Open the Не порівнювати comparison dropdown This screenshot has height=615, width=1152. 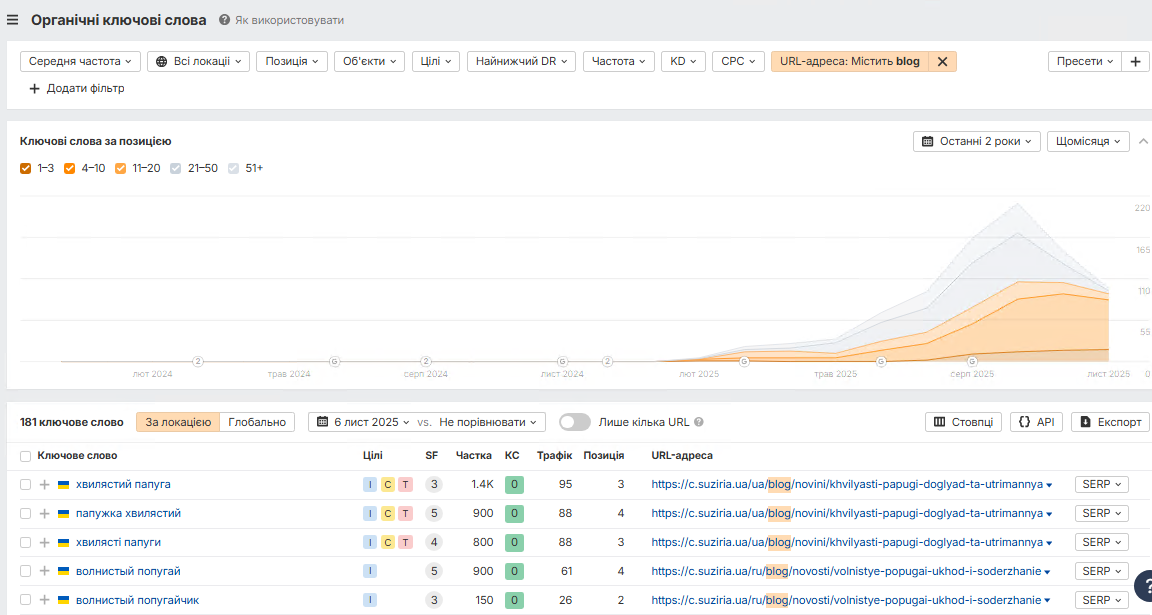488,422
